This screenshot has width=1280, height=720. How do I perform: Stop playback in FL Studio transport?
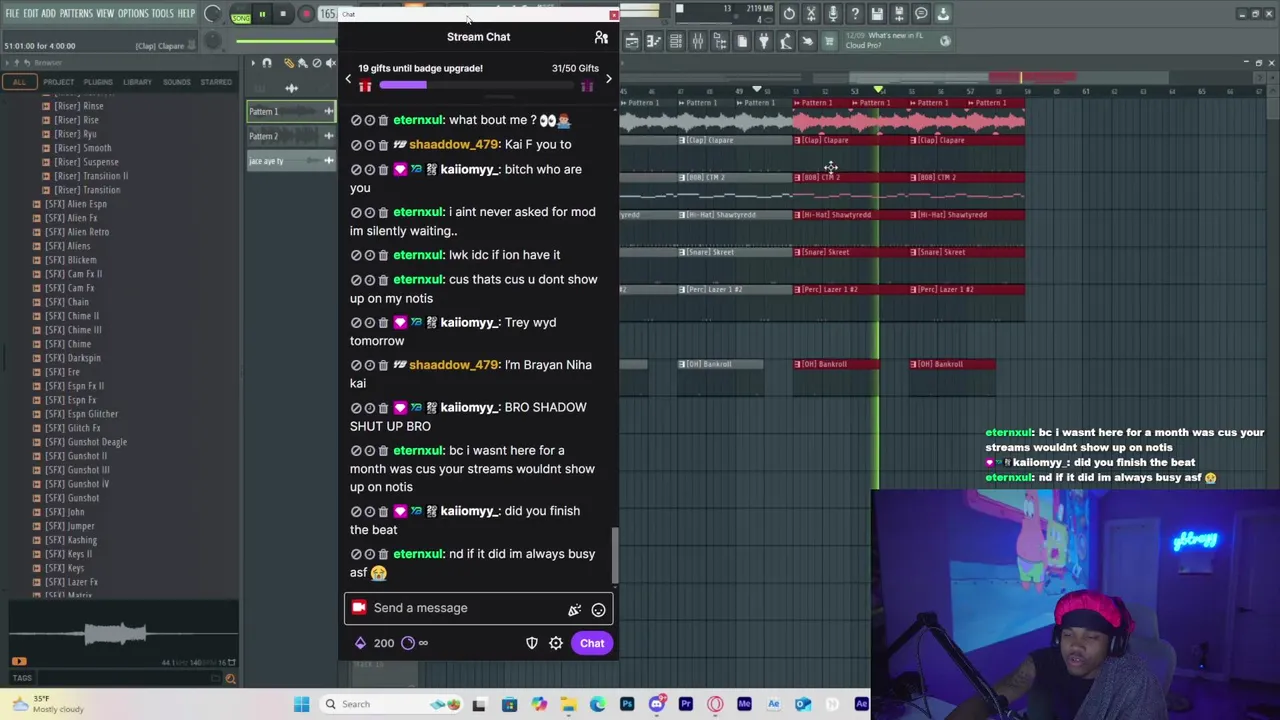(283, 15)
